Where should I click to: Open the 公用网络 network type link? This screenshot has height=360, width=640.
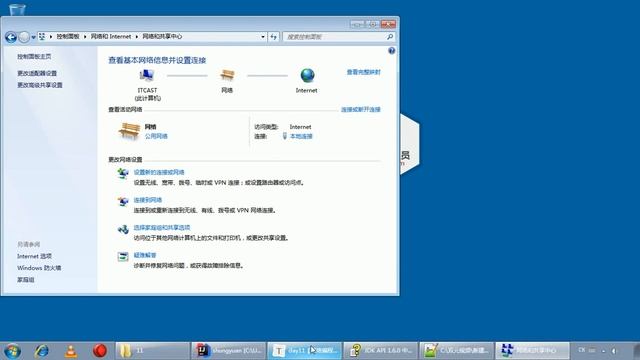pyautogui.click(x=156, y=136)
